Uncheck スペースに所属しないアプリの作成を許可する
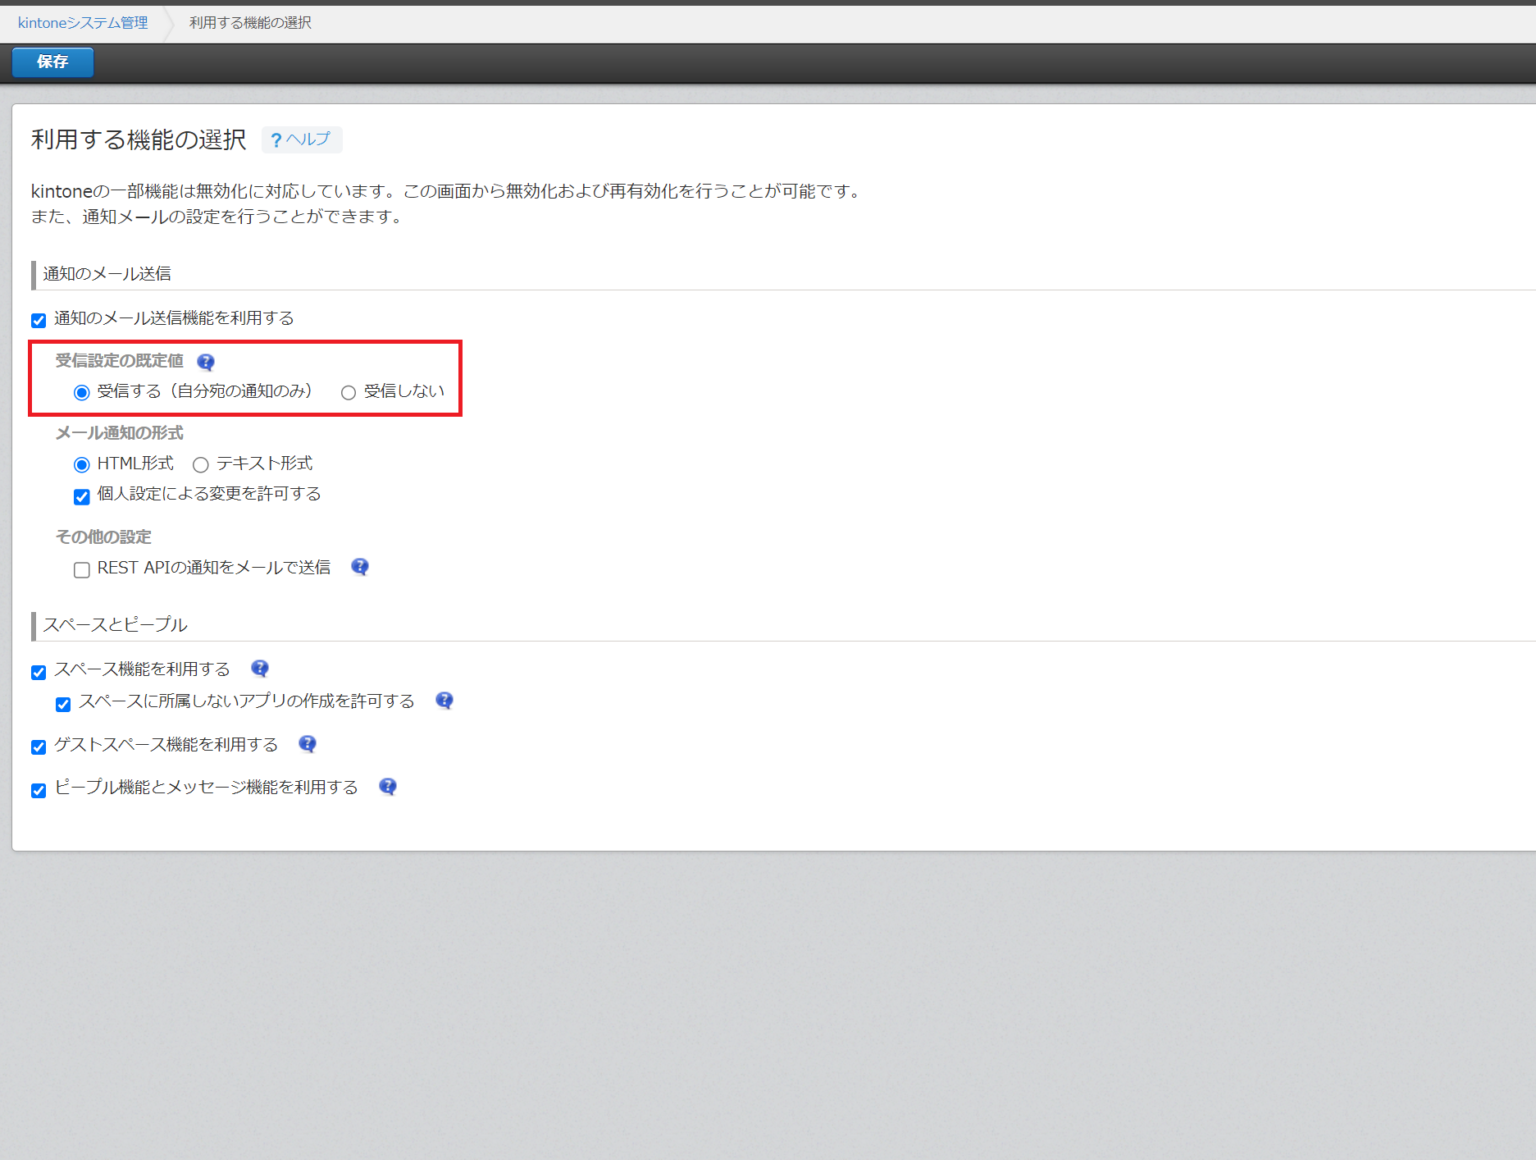 (63, 704)
